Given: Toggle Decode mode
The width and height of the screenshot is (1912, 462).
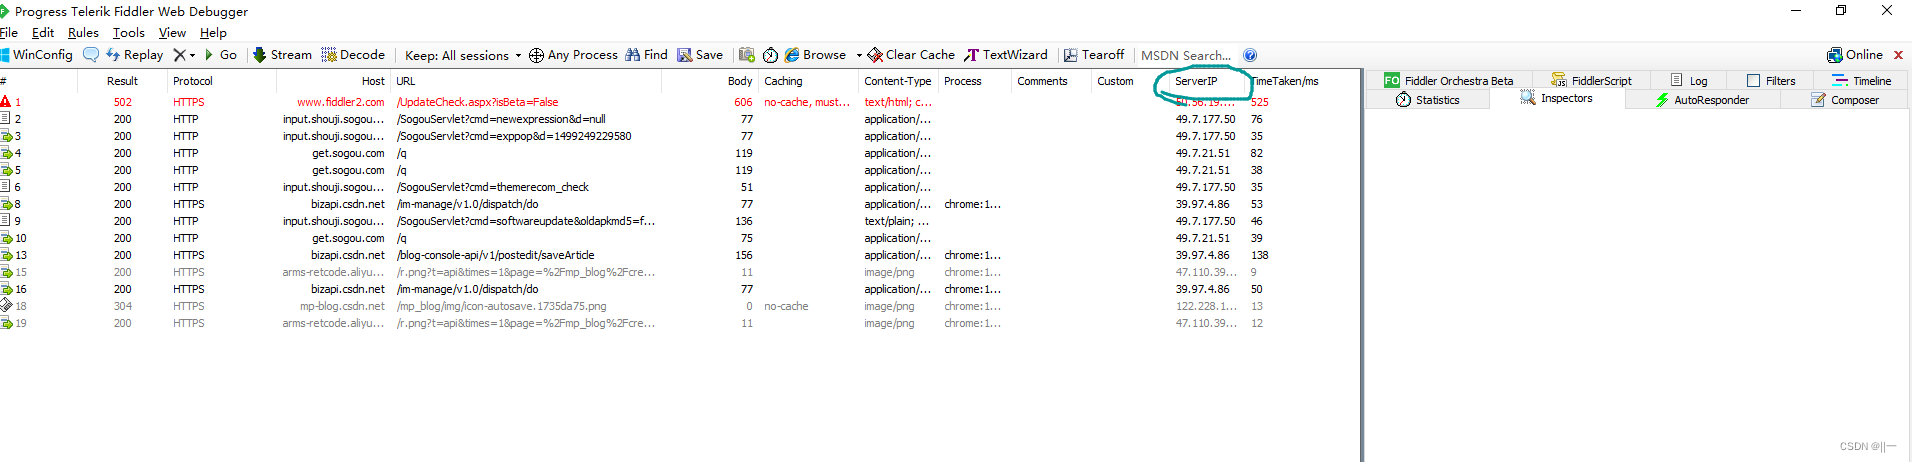Looking at the screenshot, I should (x=353, y=55).
